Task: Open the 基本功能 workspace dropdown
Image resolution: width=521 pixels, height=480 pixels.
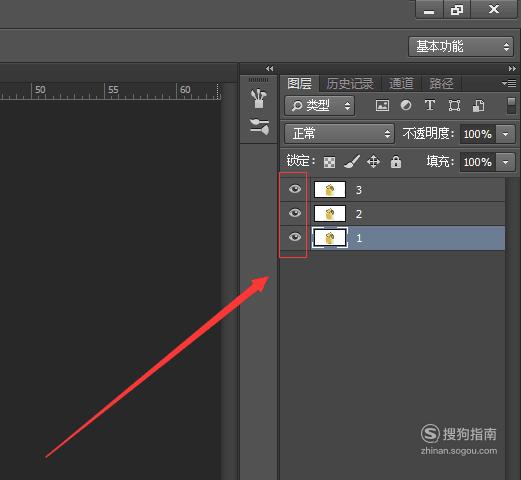Action: click(x=461, y=47)
